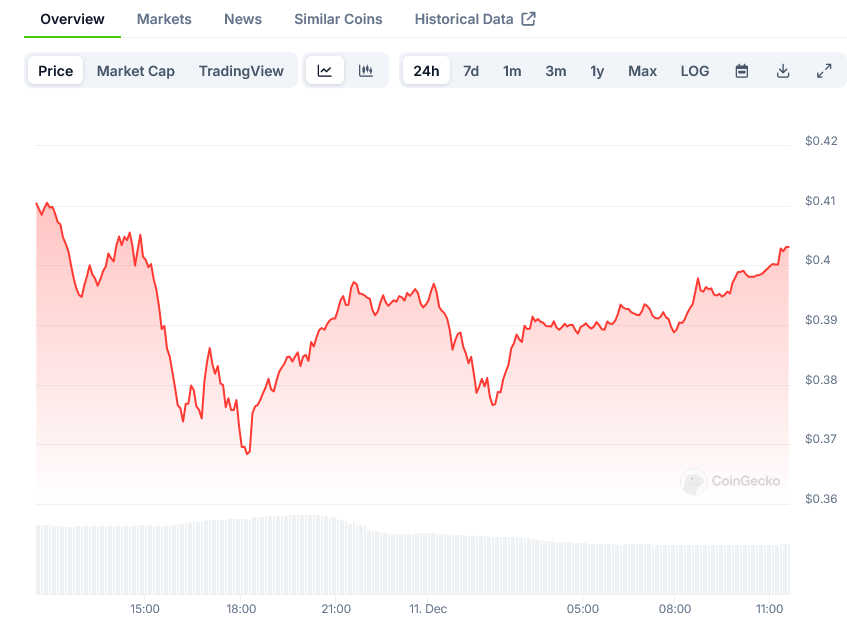This screenshot has width=847, height=637.
Task: Click the volume bars below the chart
Action: click(x=400, y=560)
